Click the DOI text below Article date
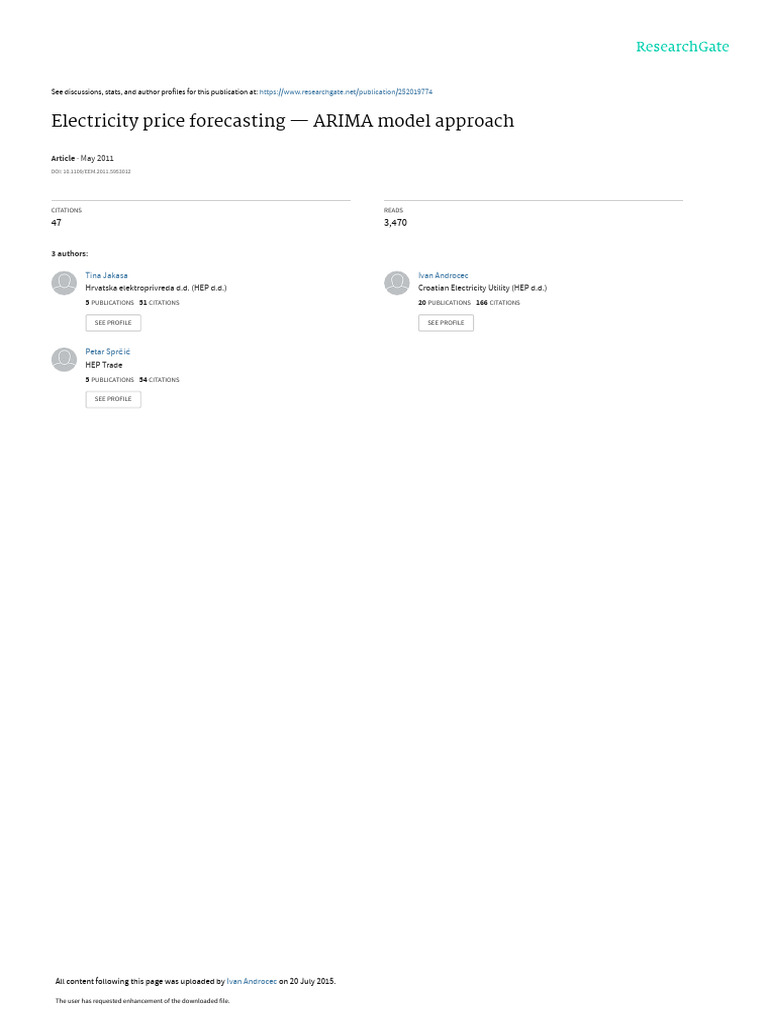This screenshot has height=1024, width=768. pyautogui.click(x=91, y=172)
